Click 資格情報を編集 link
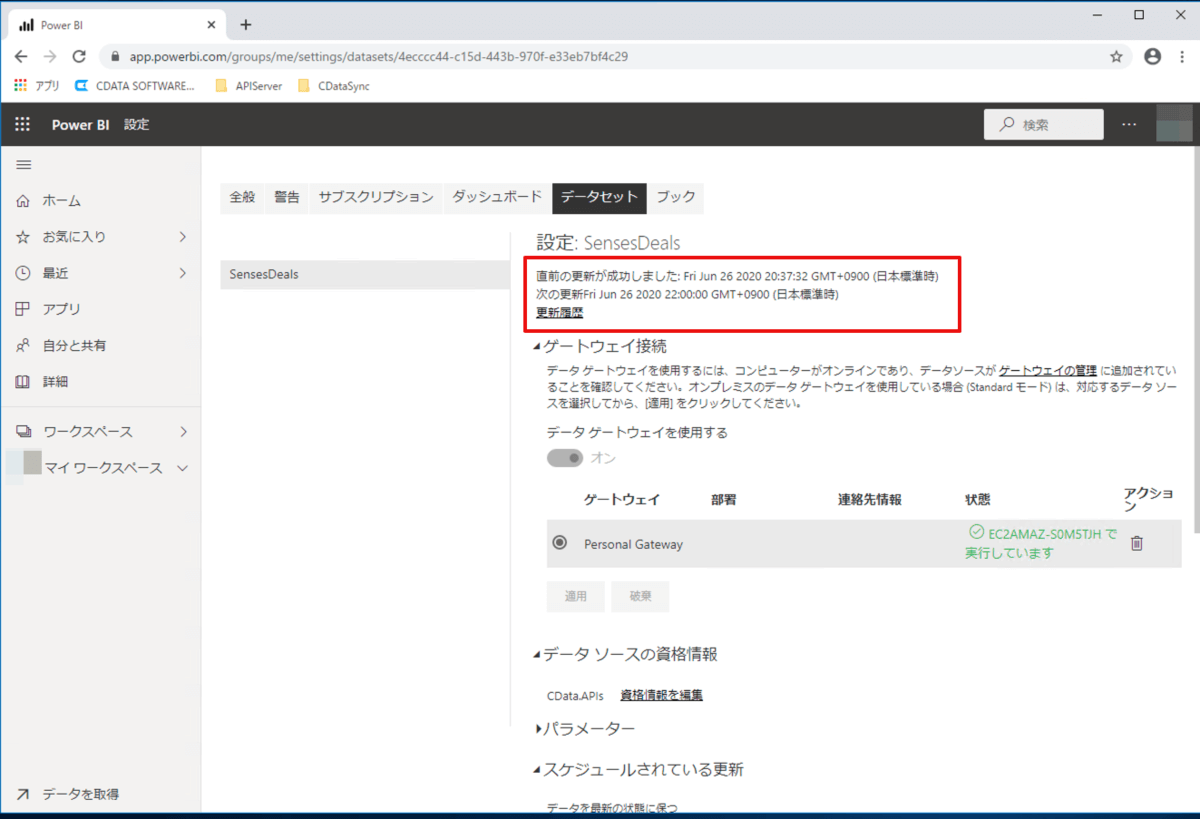The height and width of the screenshot is (819, 1200). (x=661, y=695)
